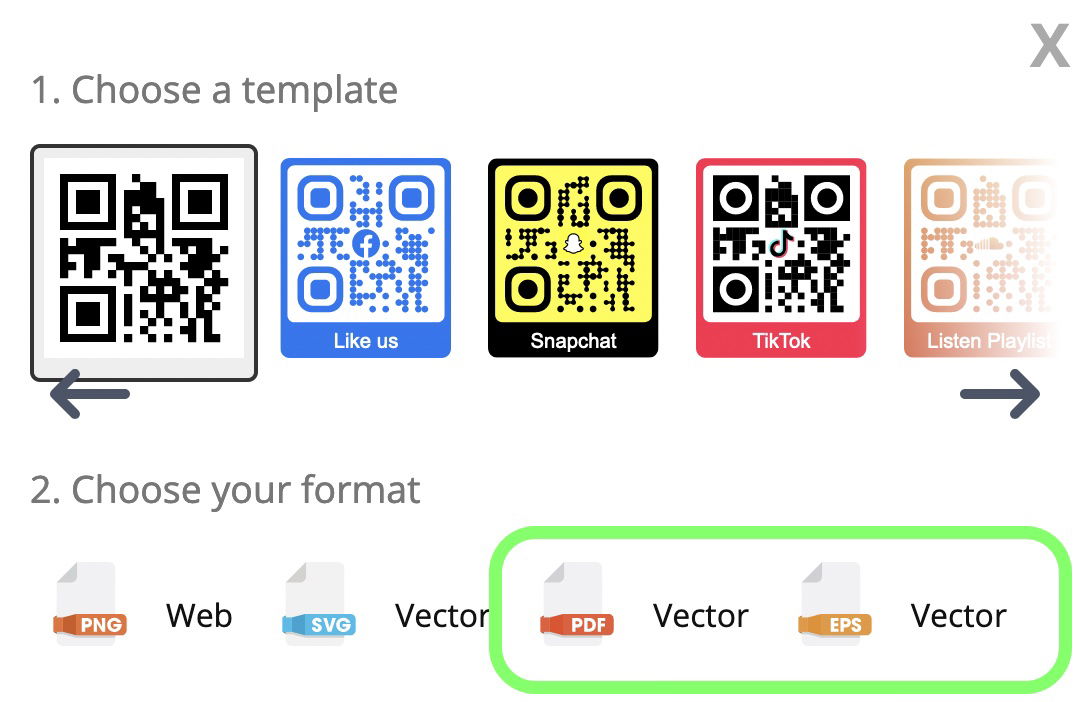1088x702 pixels.
Task: Click the left arrow to show previous templates
Action: coord(90,394)
